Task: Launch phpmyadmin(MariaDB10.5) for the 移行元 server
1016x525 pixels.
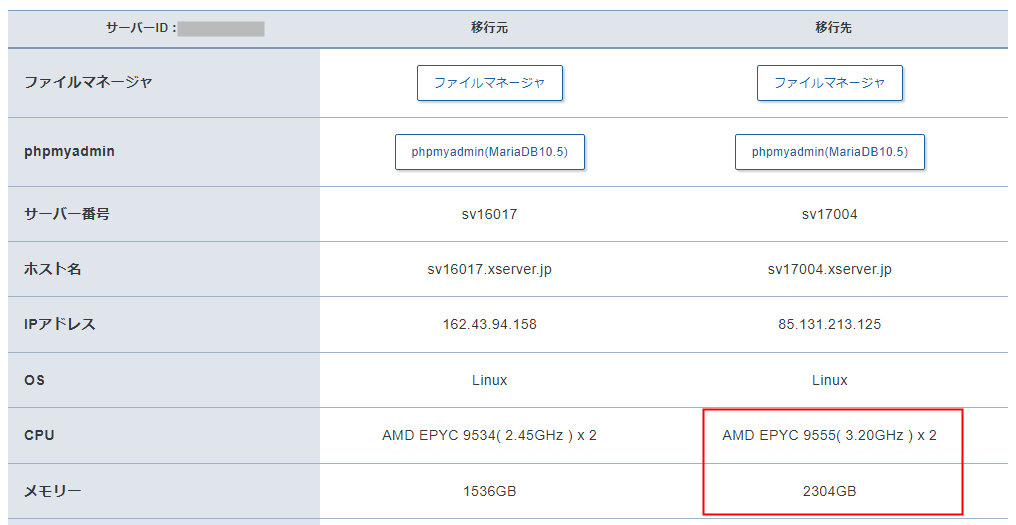Action: 489,152
